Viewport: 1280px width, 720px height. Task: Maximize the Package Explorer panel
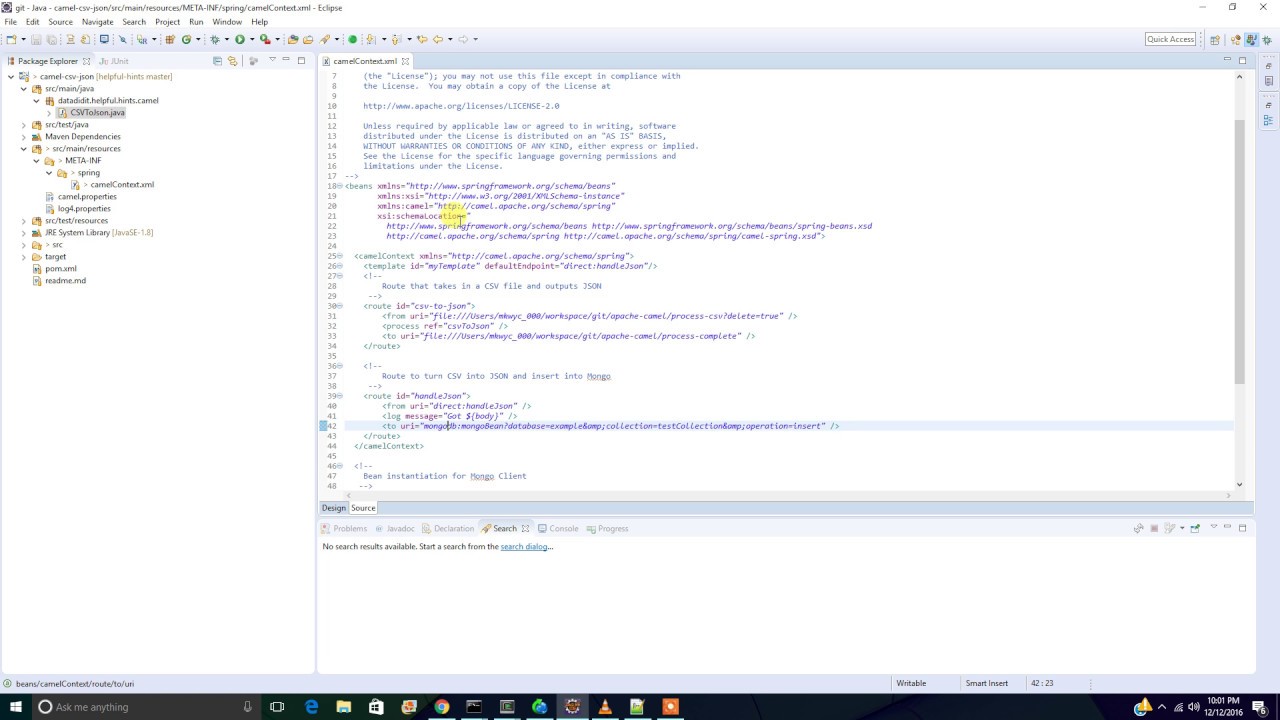point(301,61)
